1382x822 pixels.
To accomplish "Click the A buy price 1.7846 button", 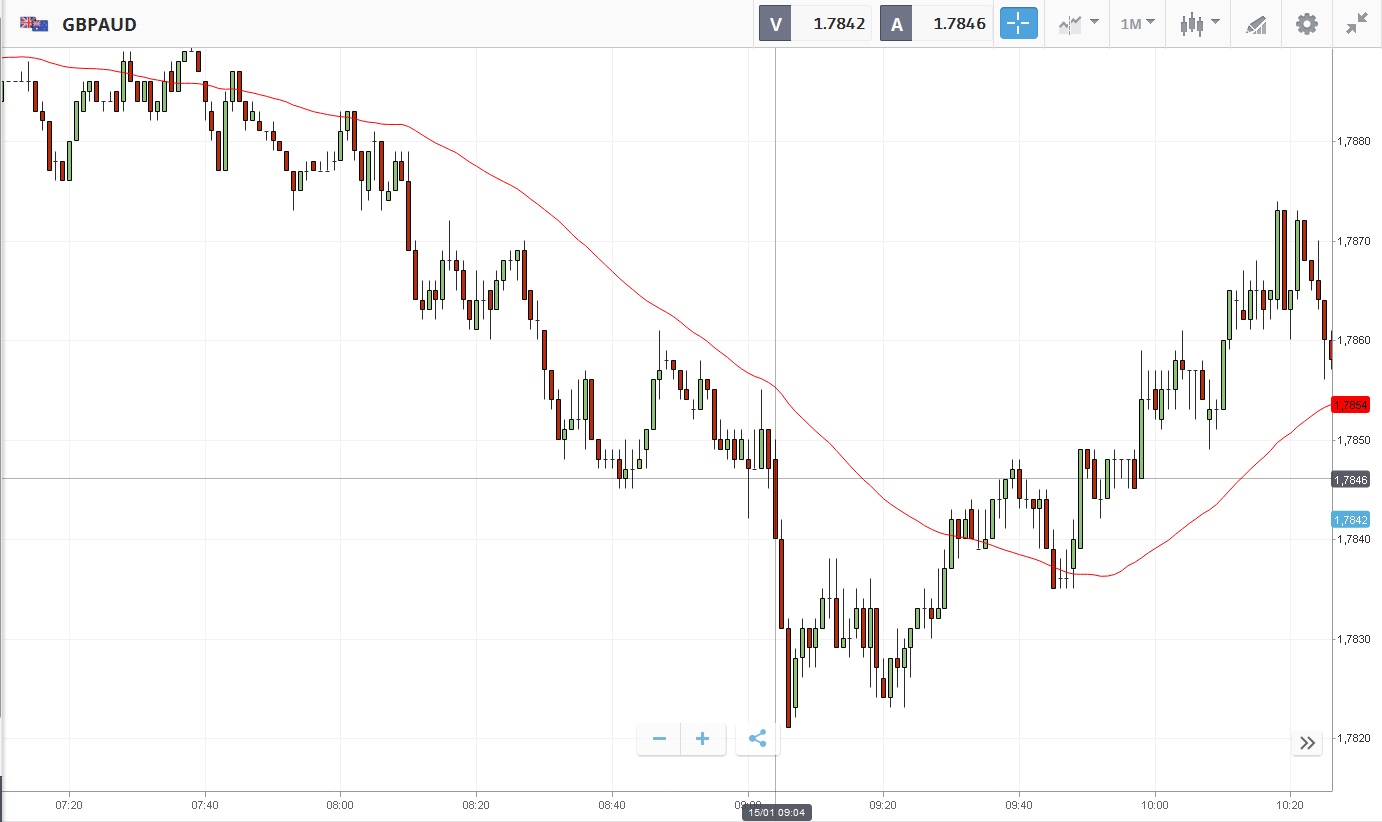I will click(x=936, y=24).
